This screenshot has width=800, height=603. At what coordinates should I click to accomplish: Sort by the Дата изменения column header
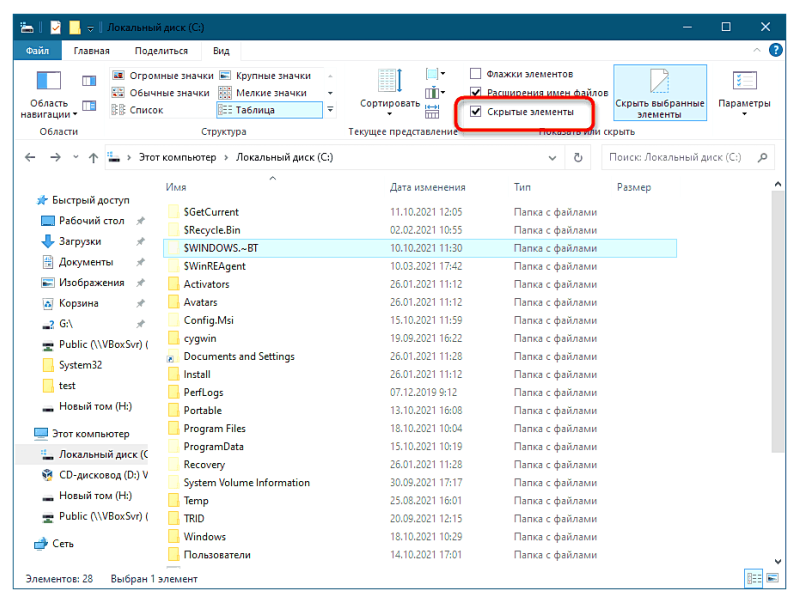tap(428, 187)
